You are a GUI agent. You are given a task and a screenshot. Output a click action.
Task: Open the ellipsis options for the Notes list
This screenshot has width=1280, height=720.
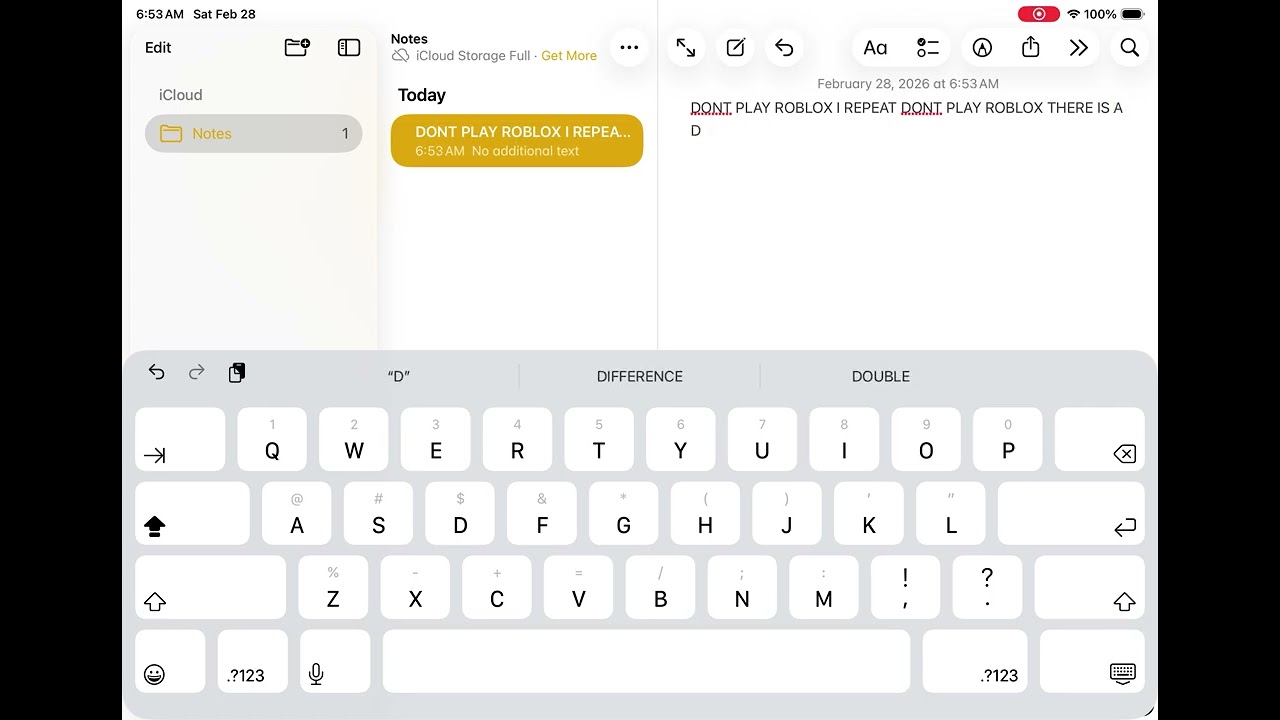click(x=629, y=47)
